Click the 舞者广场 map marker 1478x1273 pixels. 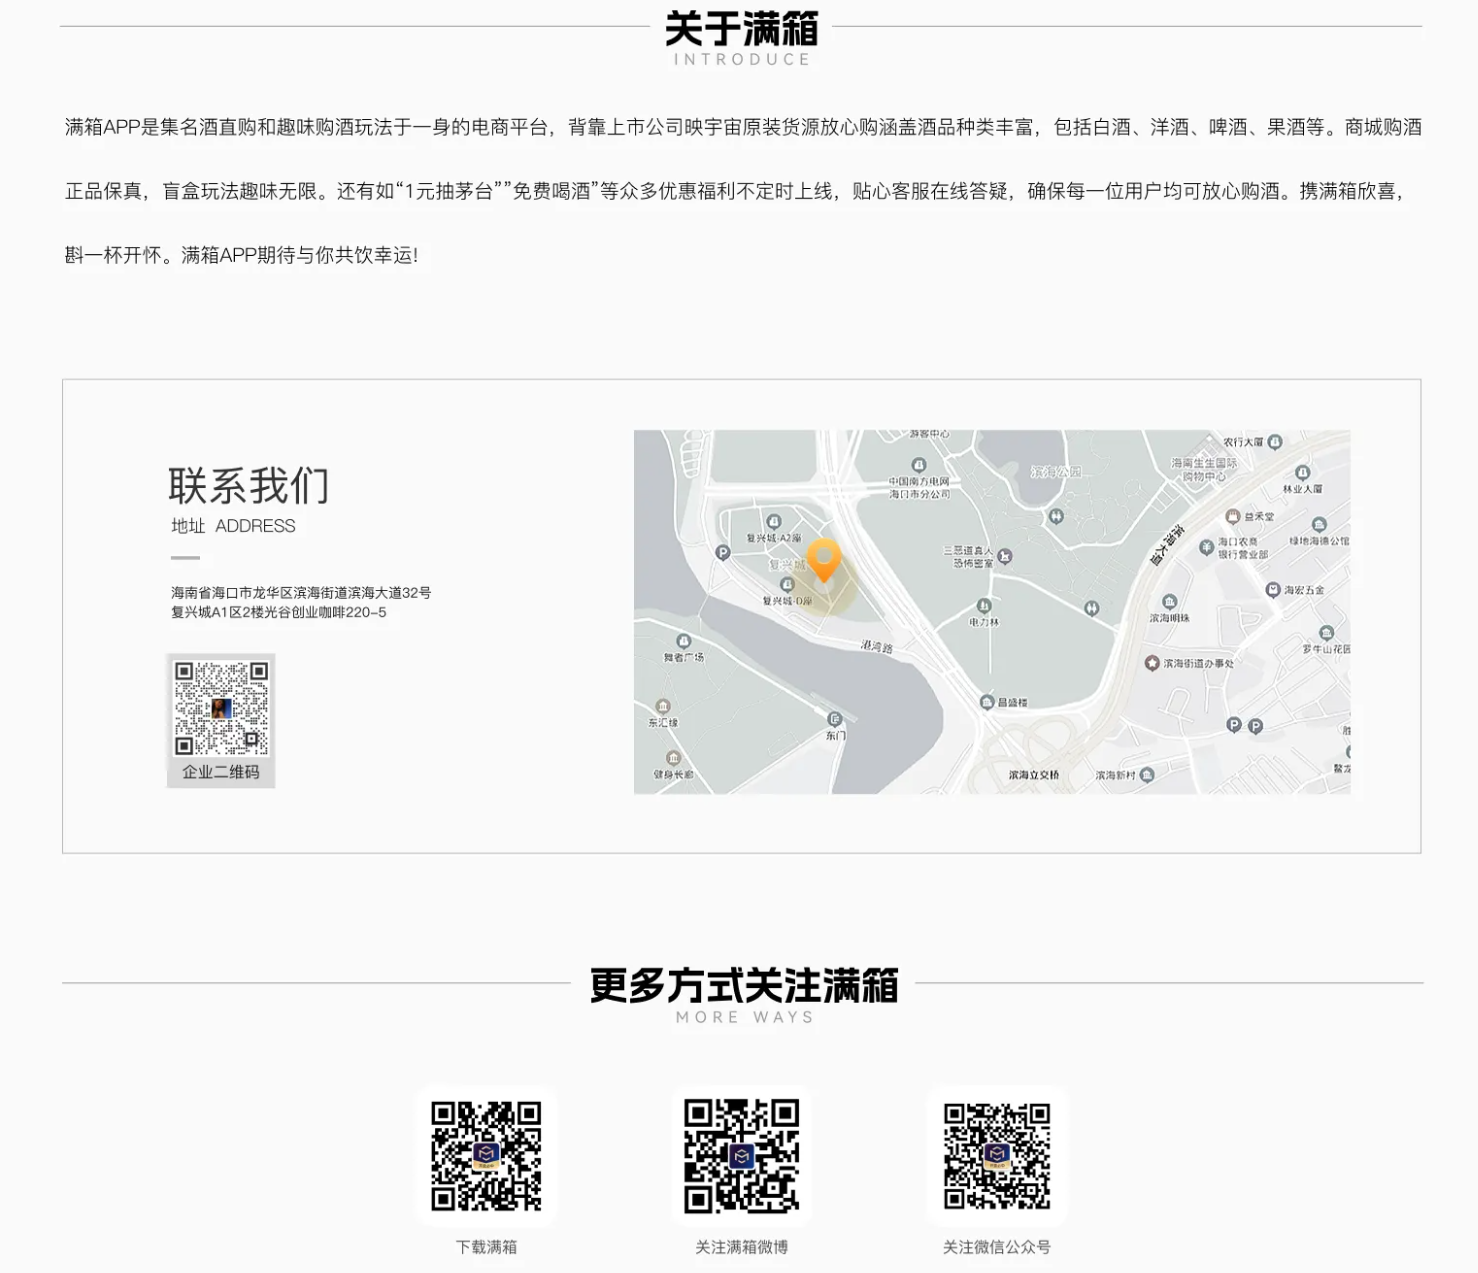point(684,641)
